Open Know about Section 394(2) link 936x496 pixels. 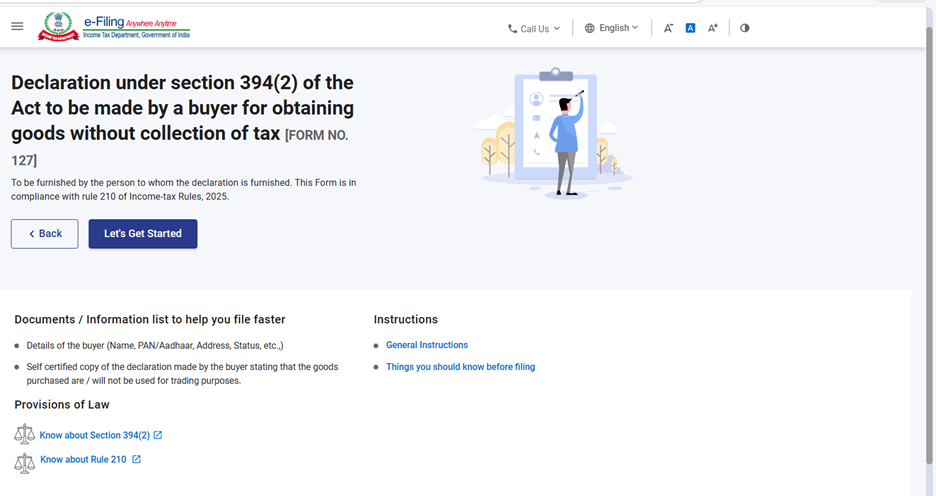pyautogui.click(x=94, y=435)
